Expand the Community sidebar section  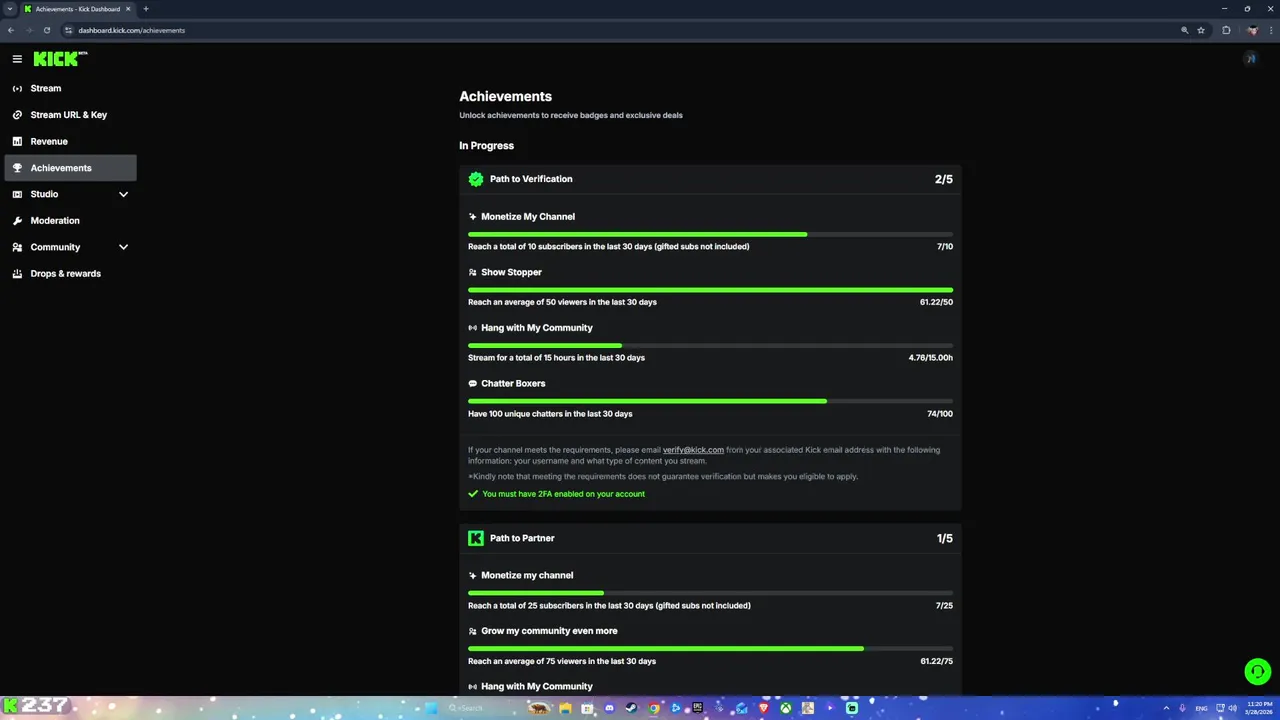(124, 247)
